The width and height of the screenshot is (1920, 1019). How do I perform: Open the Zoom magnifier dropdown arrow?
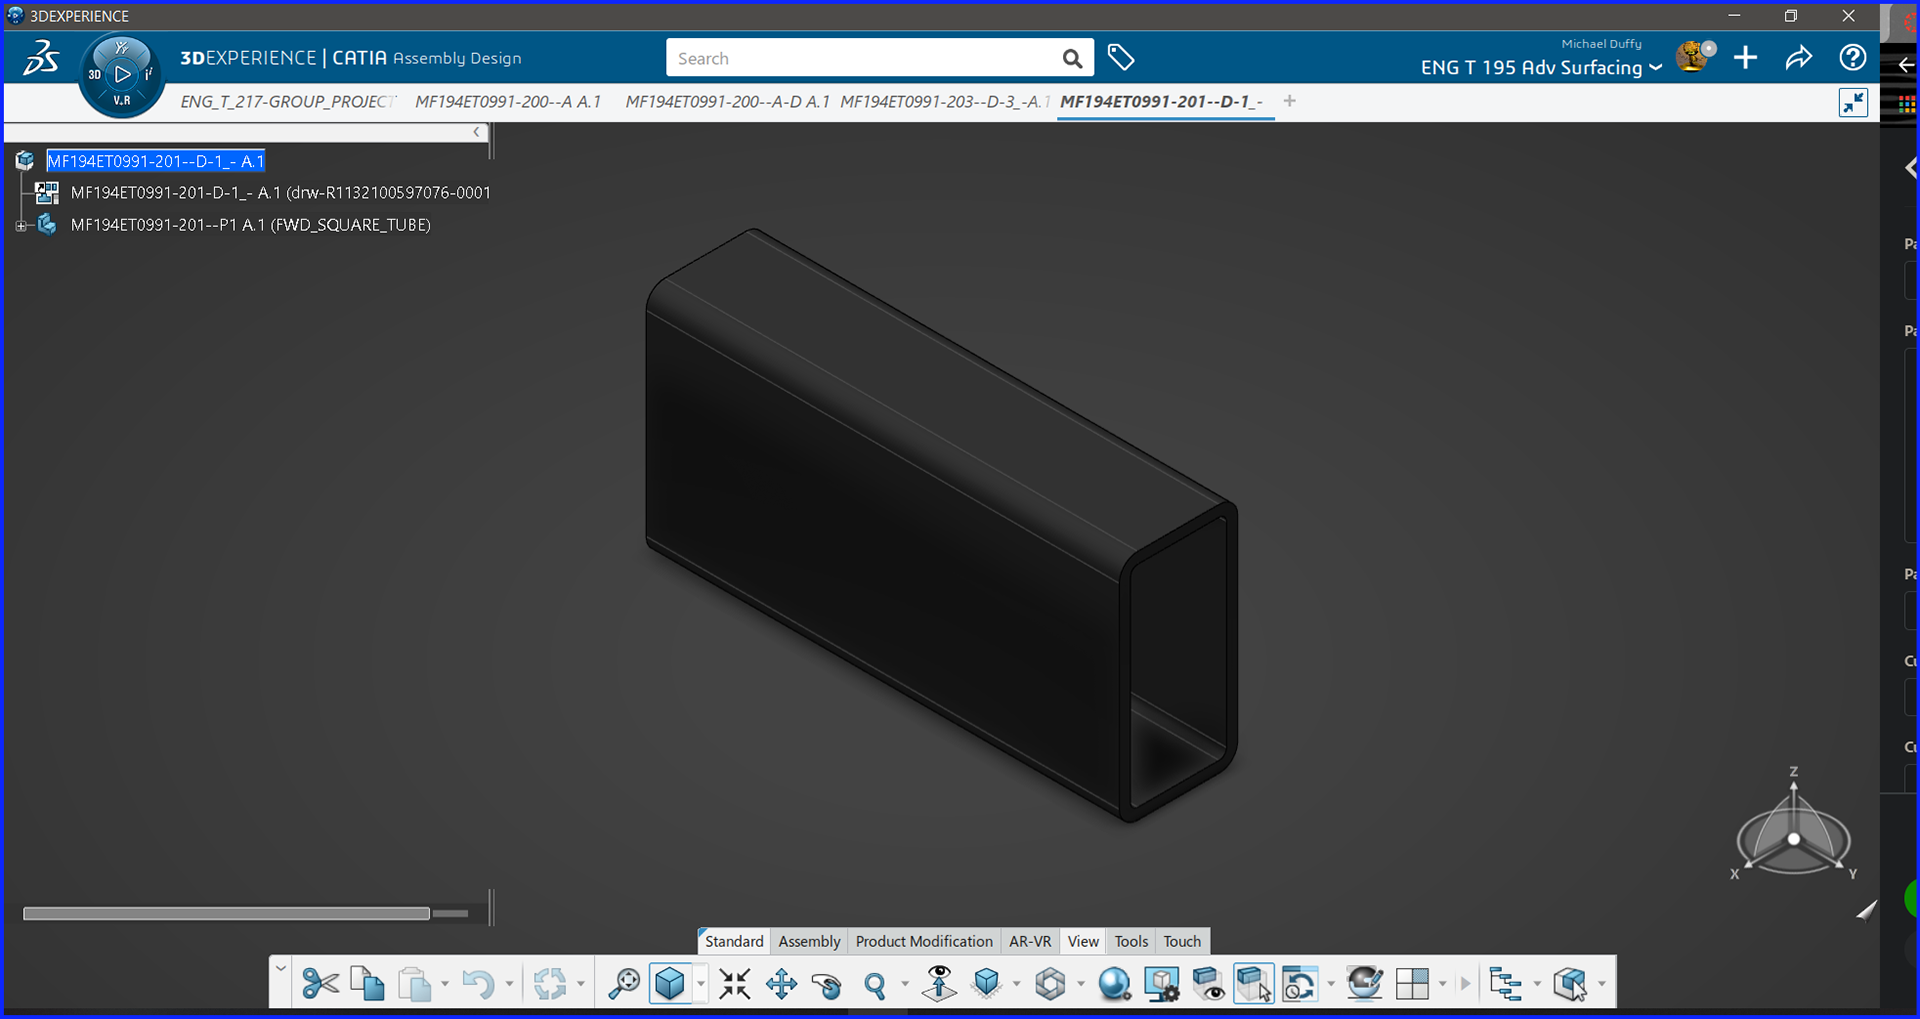[905, 984]
